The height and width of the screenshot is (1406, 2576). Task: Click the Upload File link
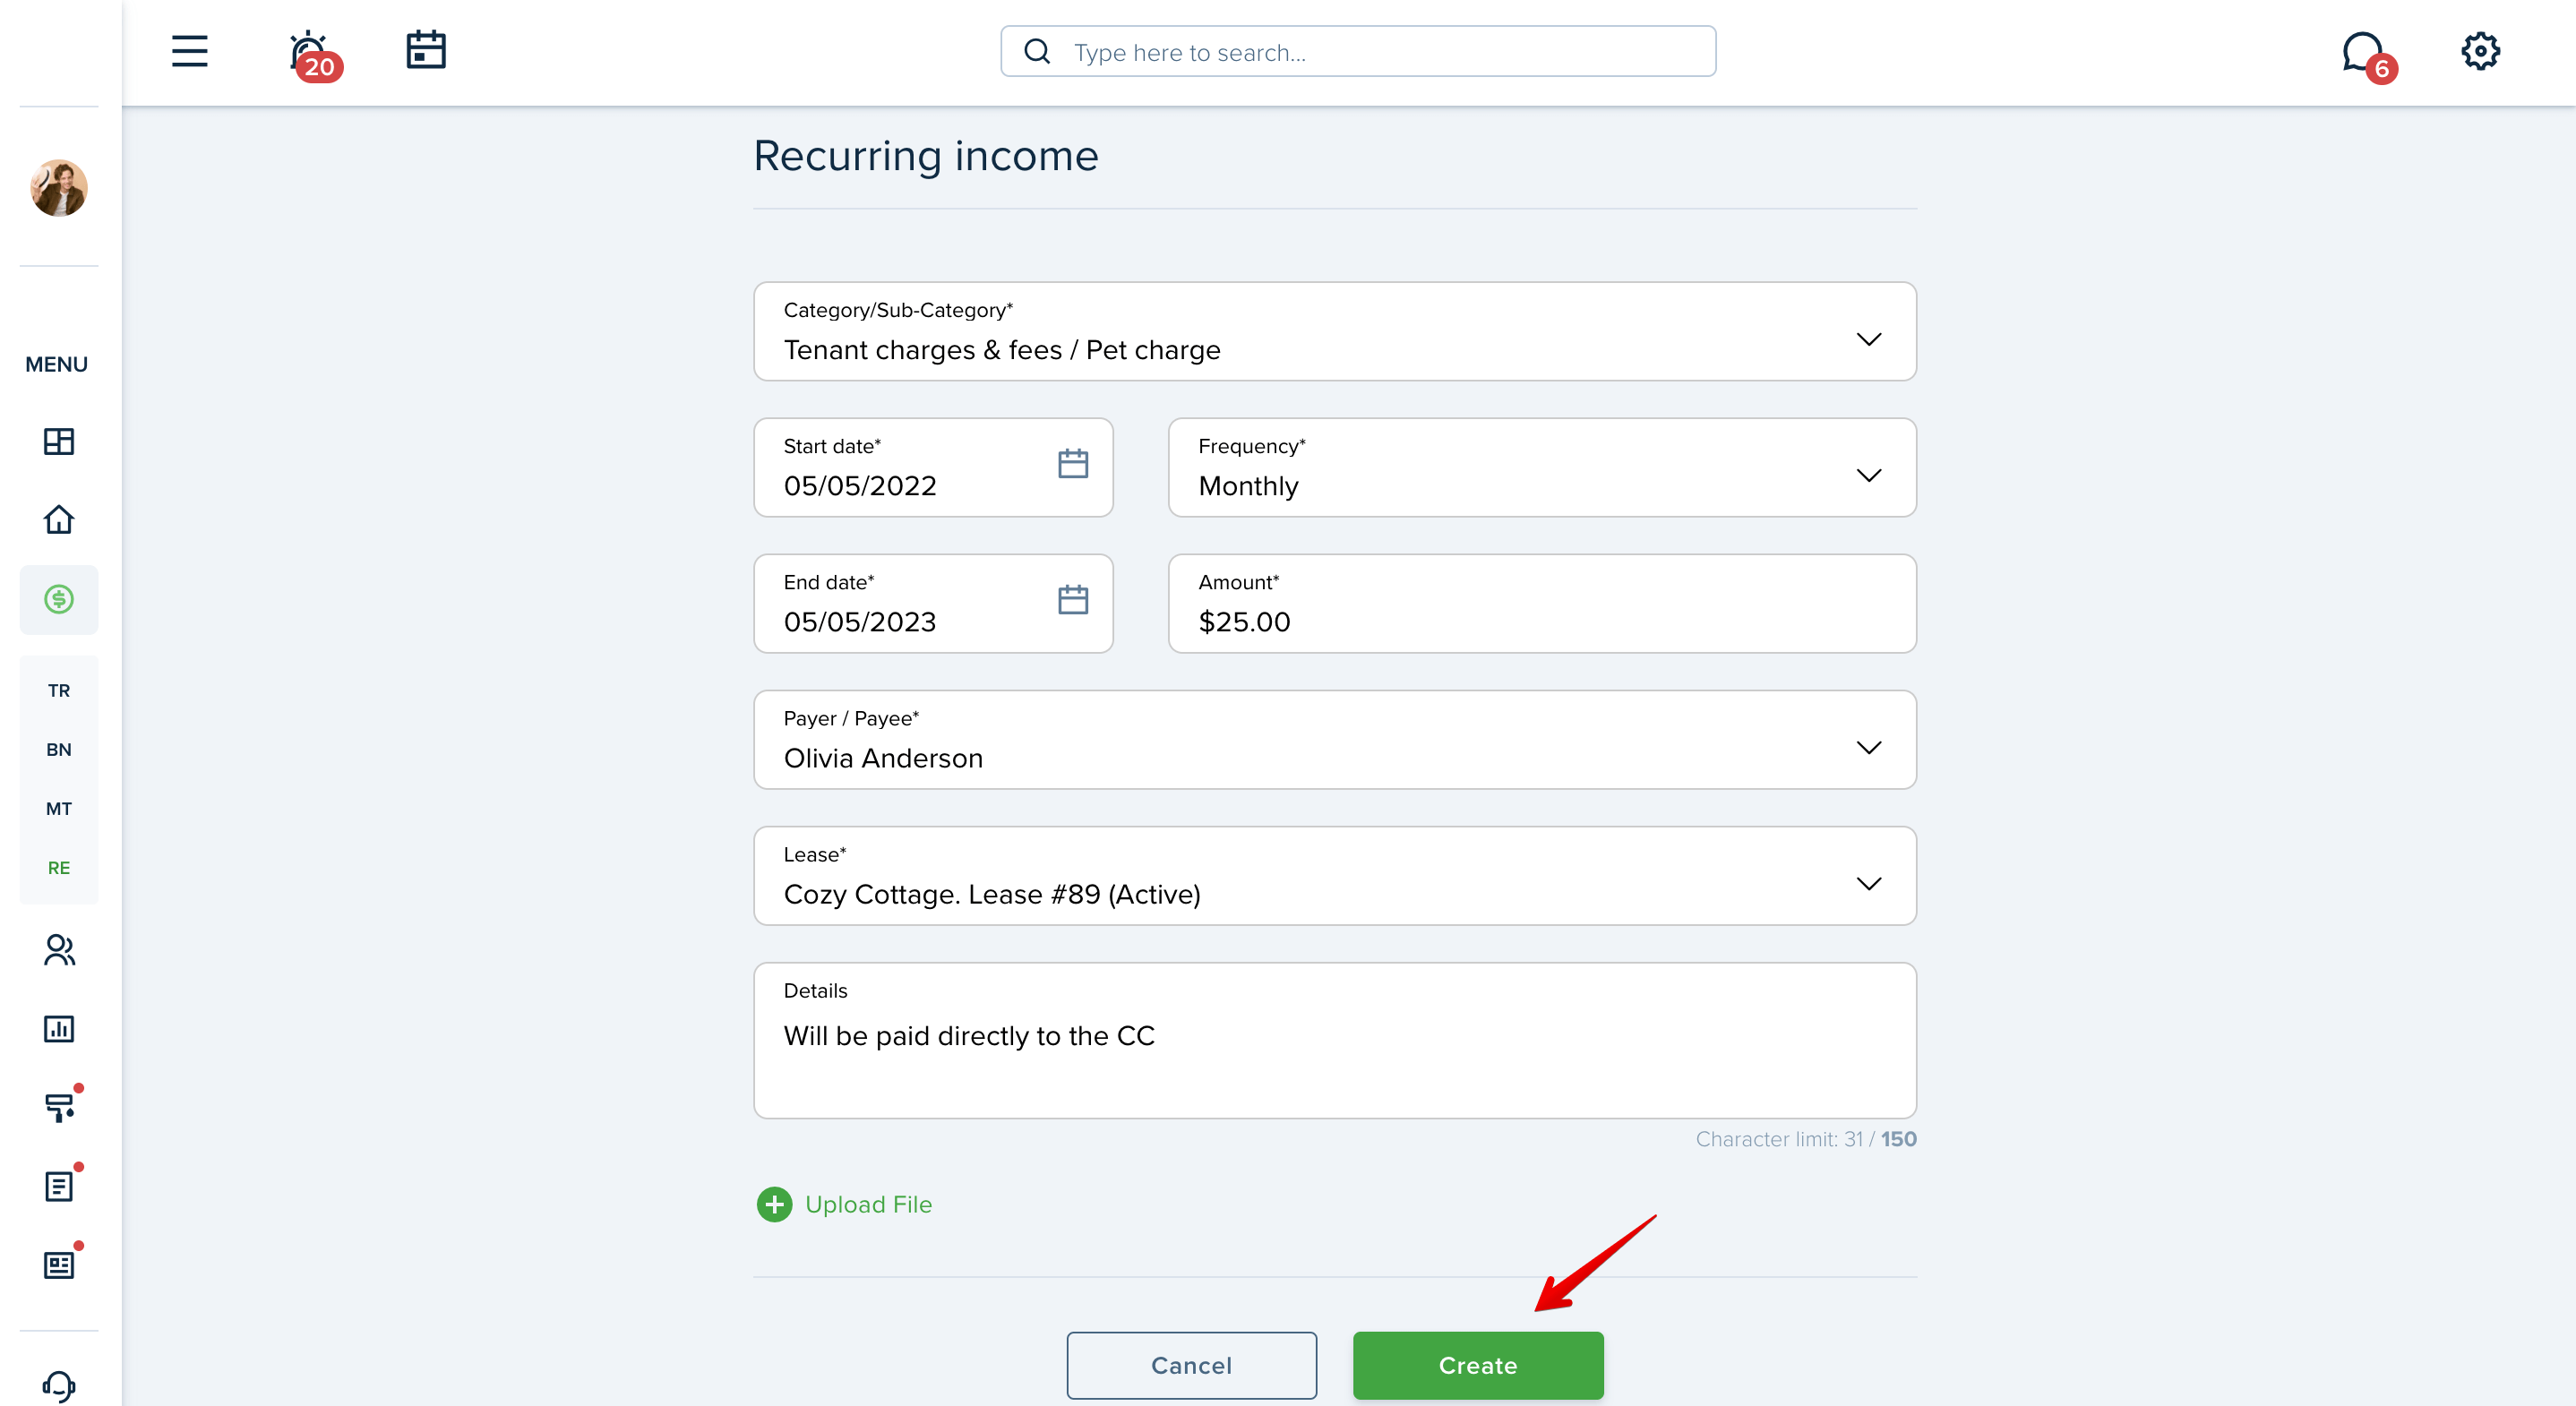[868, 1204]
